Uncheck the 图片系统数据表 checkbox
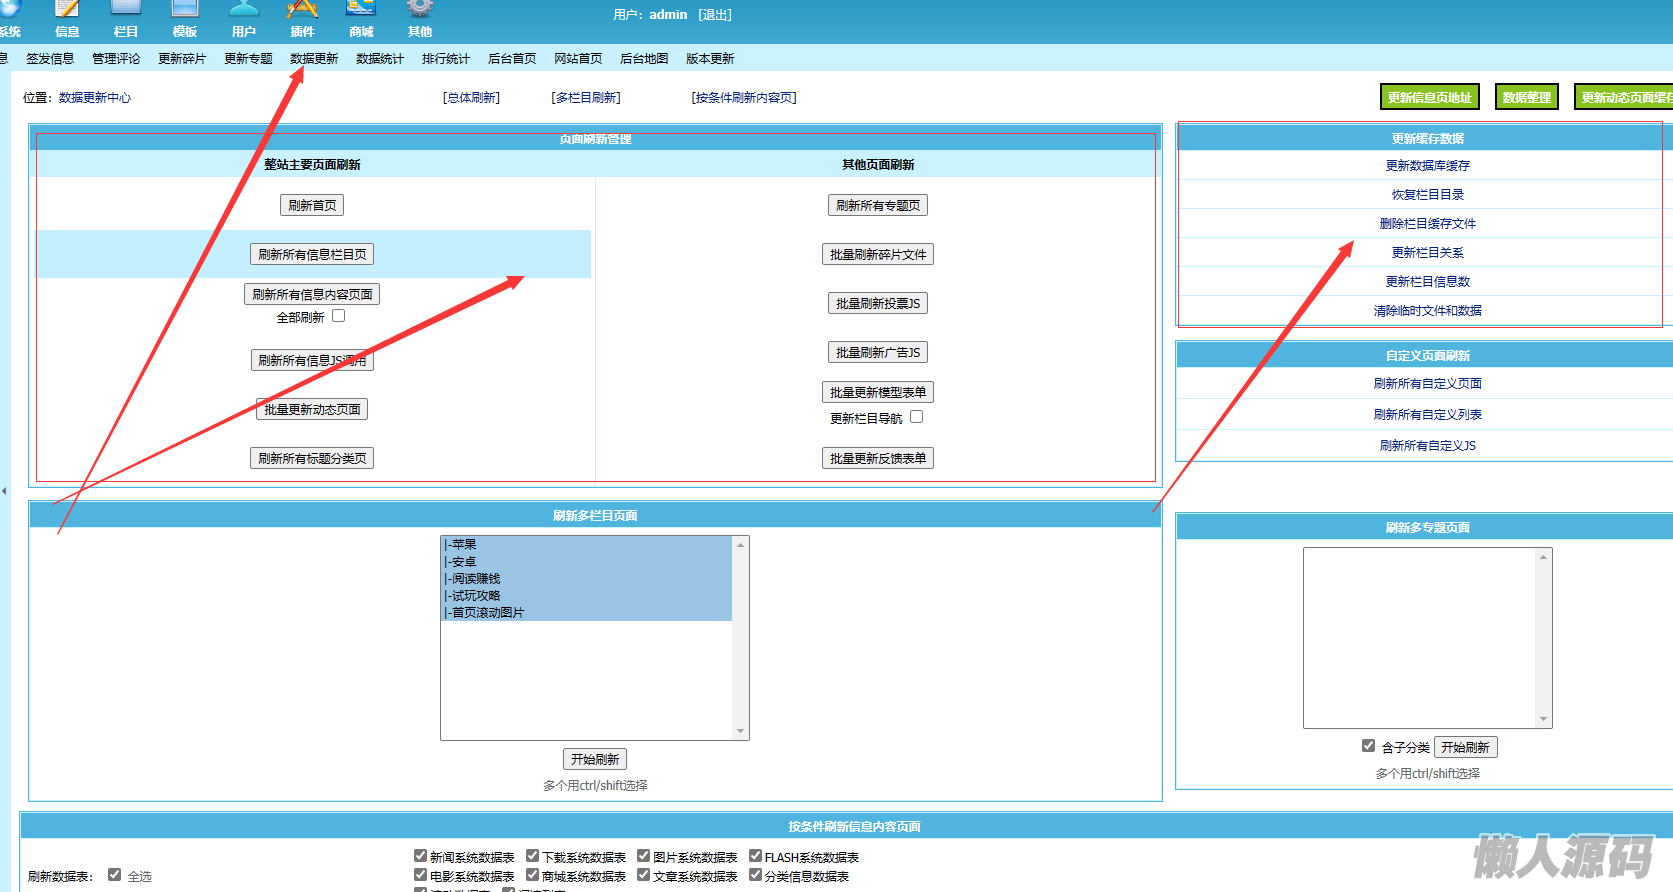 [644, 856]
